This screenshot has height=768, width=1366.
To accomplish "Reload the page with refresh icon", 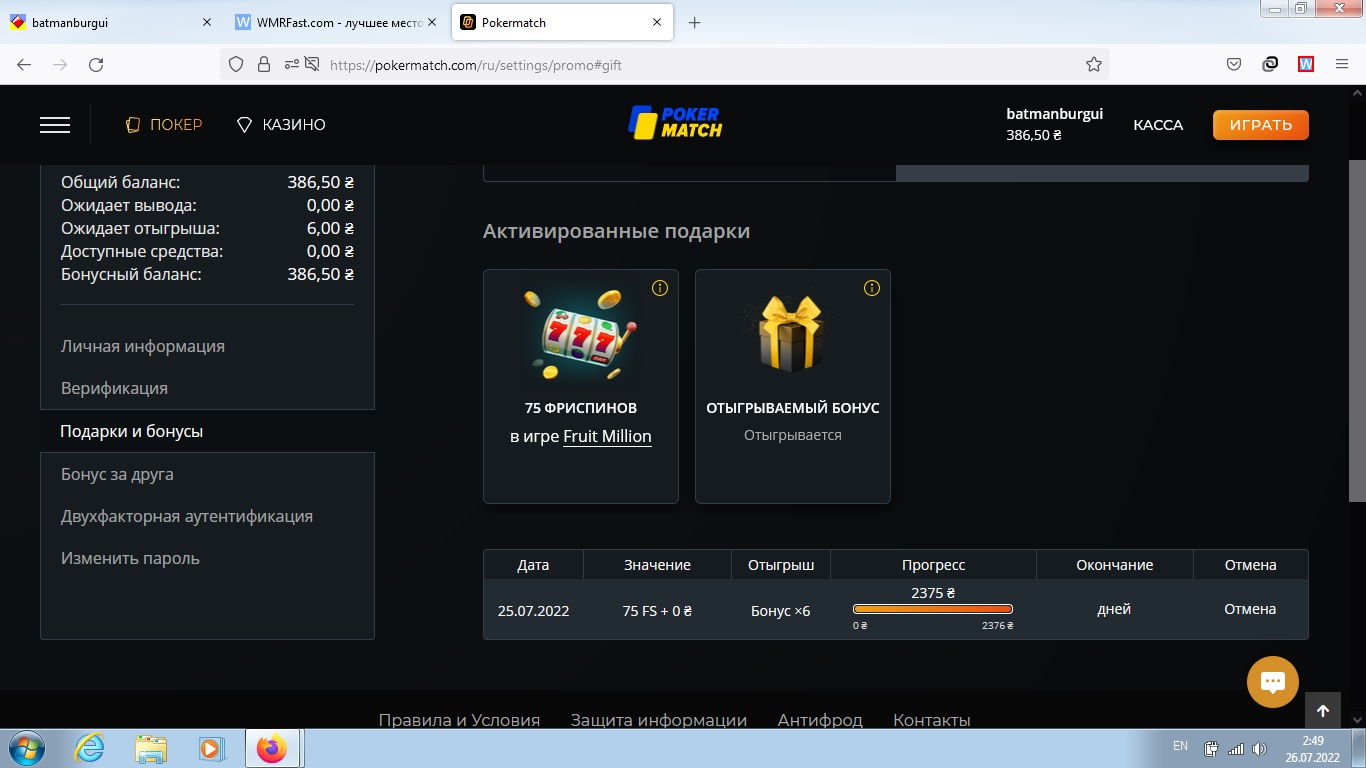I will pyautogui.click(x=96, y=64).
